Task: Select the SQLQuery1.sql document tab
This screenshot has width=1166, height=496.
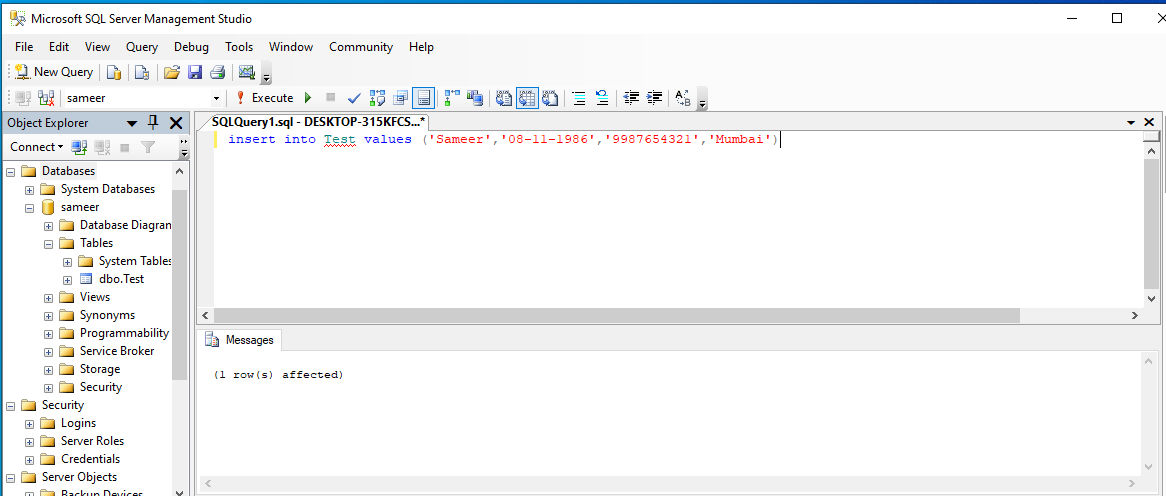Action: click(318, 121)
